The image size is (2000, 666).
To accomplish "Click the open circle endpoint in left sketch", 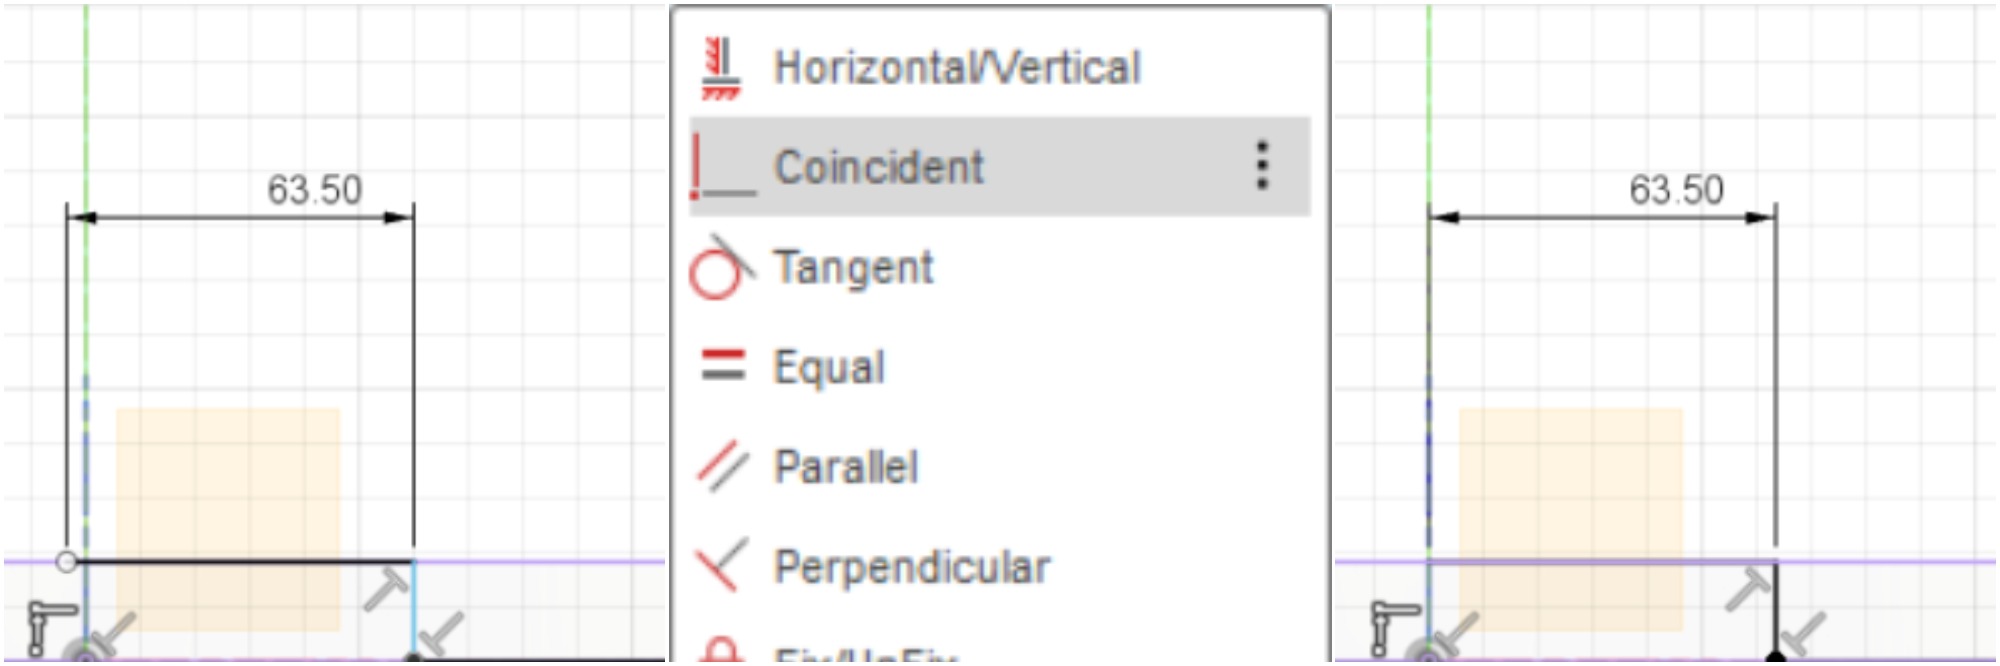I will pos(67,561).
